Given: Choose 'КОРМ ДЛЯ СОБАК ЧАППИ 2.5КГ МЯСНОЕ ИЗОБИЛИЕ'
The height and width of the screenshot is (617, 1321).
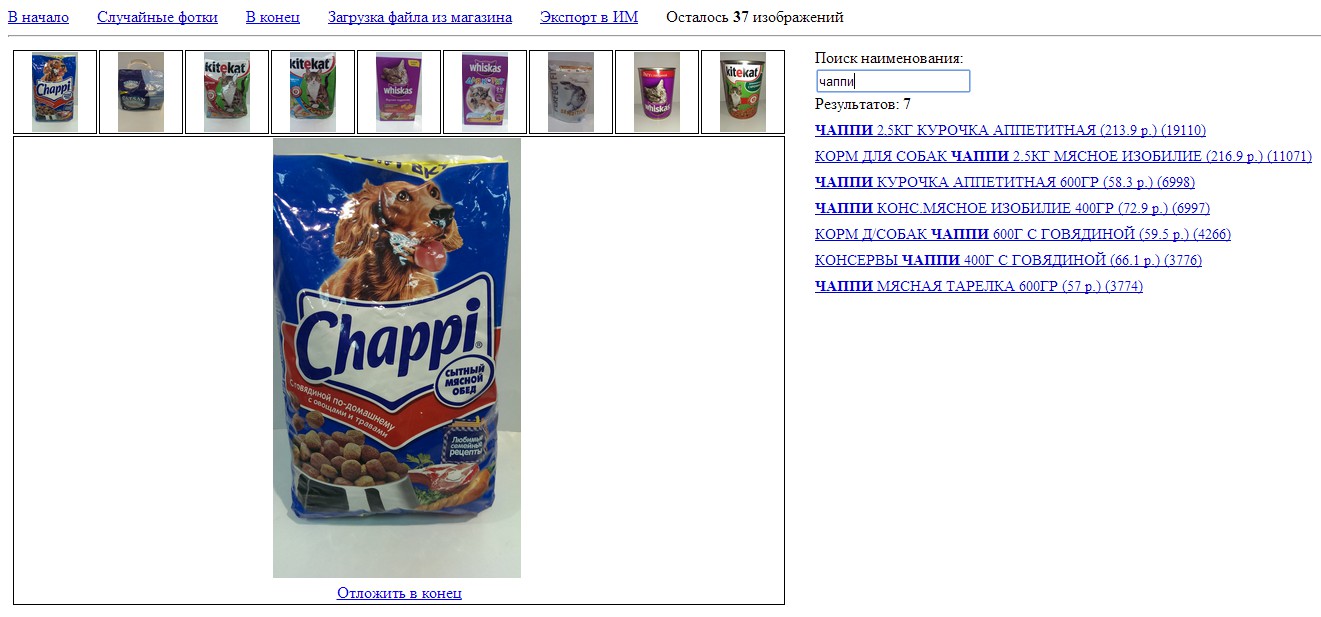Looking at the screenshot, I should [1063, 156].
